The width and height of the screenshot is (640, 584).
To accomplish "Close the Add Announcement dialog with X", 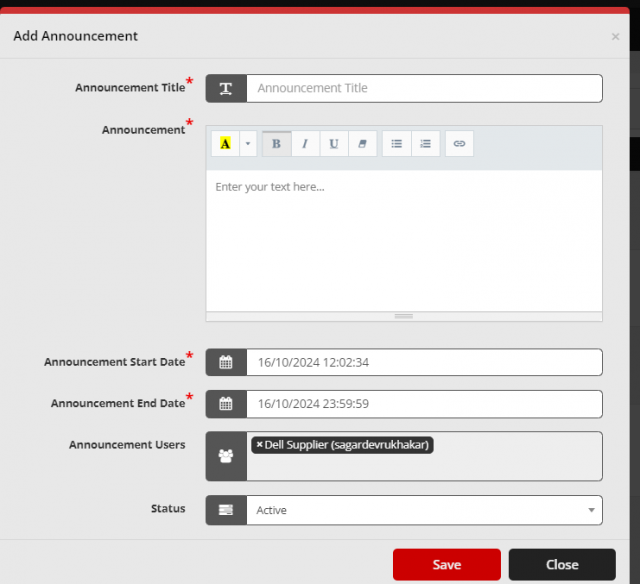I will [615, 37].
